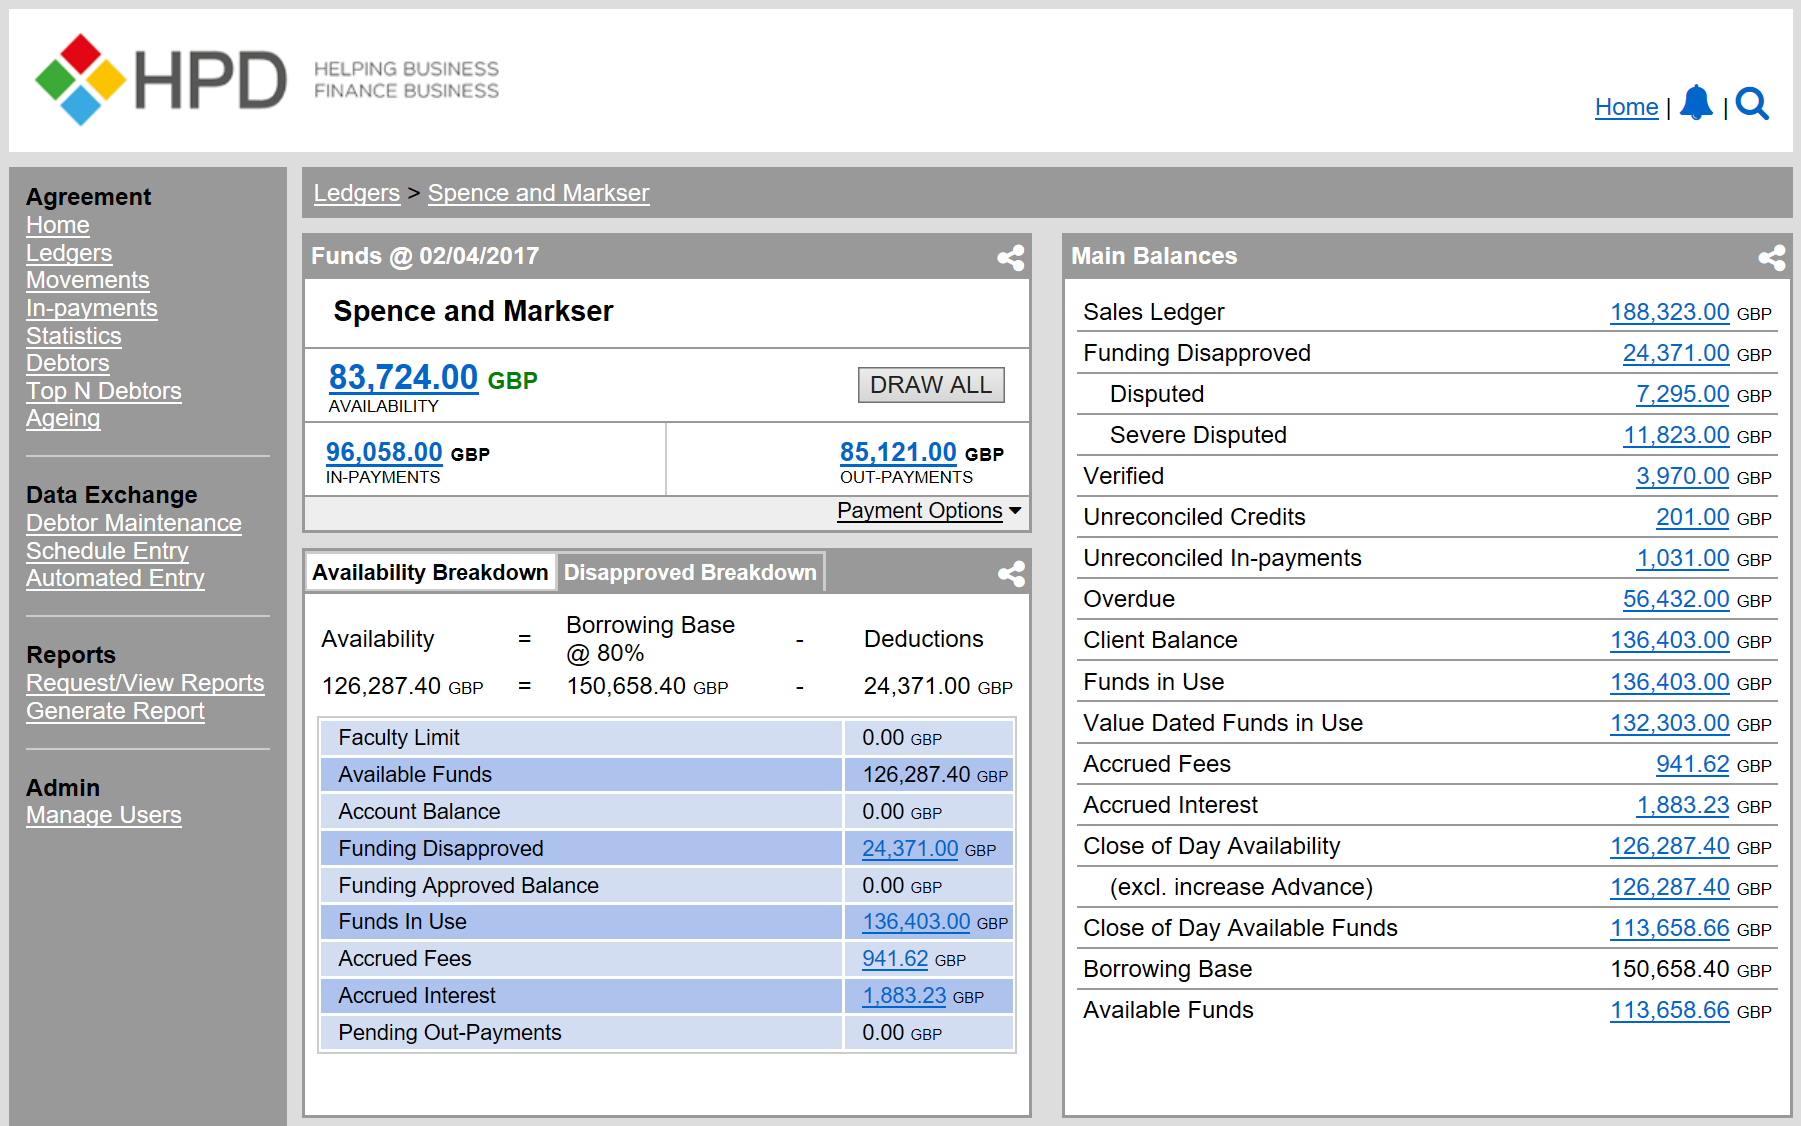Open Home link in top header
Image resolution: width=1801 pixels, height=1126 pixels.
[x=1626, y=107]
